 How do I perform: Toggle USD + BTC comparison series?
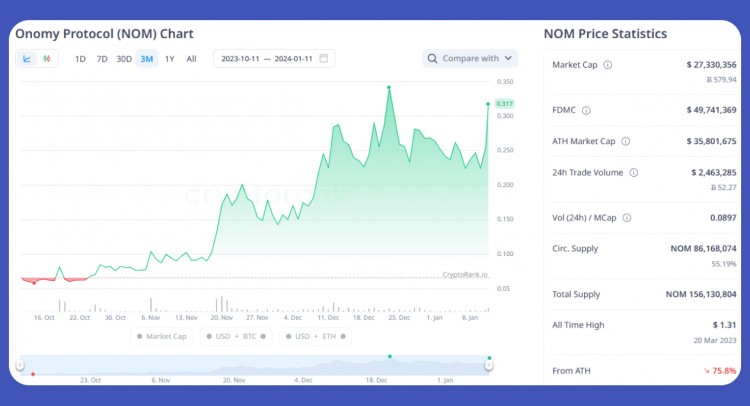point(237,337)
